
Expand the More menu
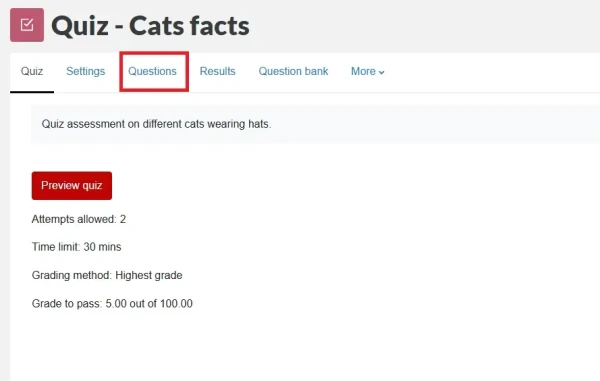tap(368, 72)
